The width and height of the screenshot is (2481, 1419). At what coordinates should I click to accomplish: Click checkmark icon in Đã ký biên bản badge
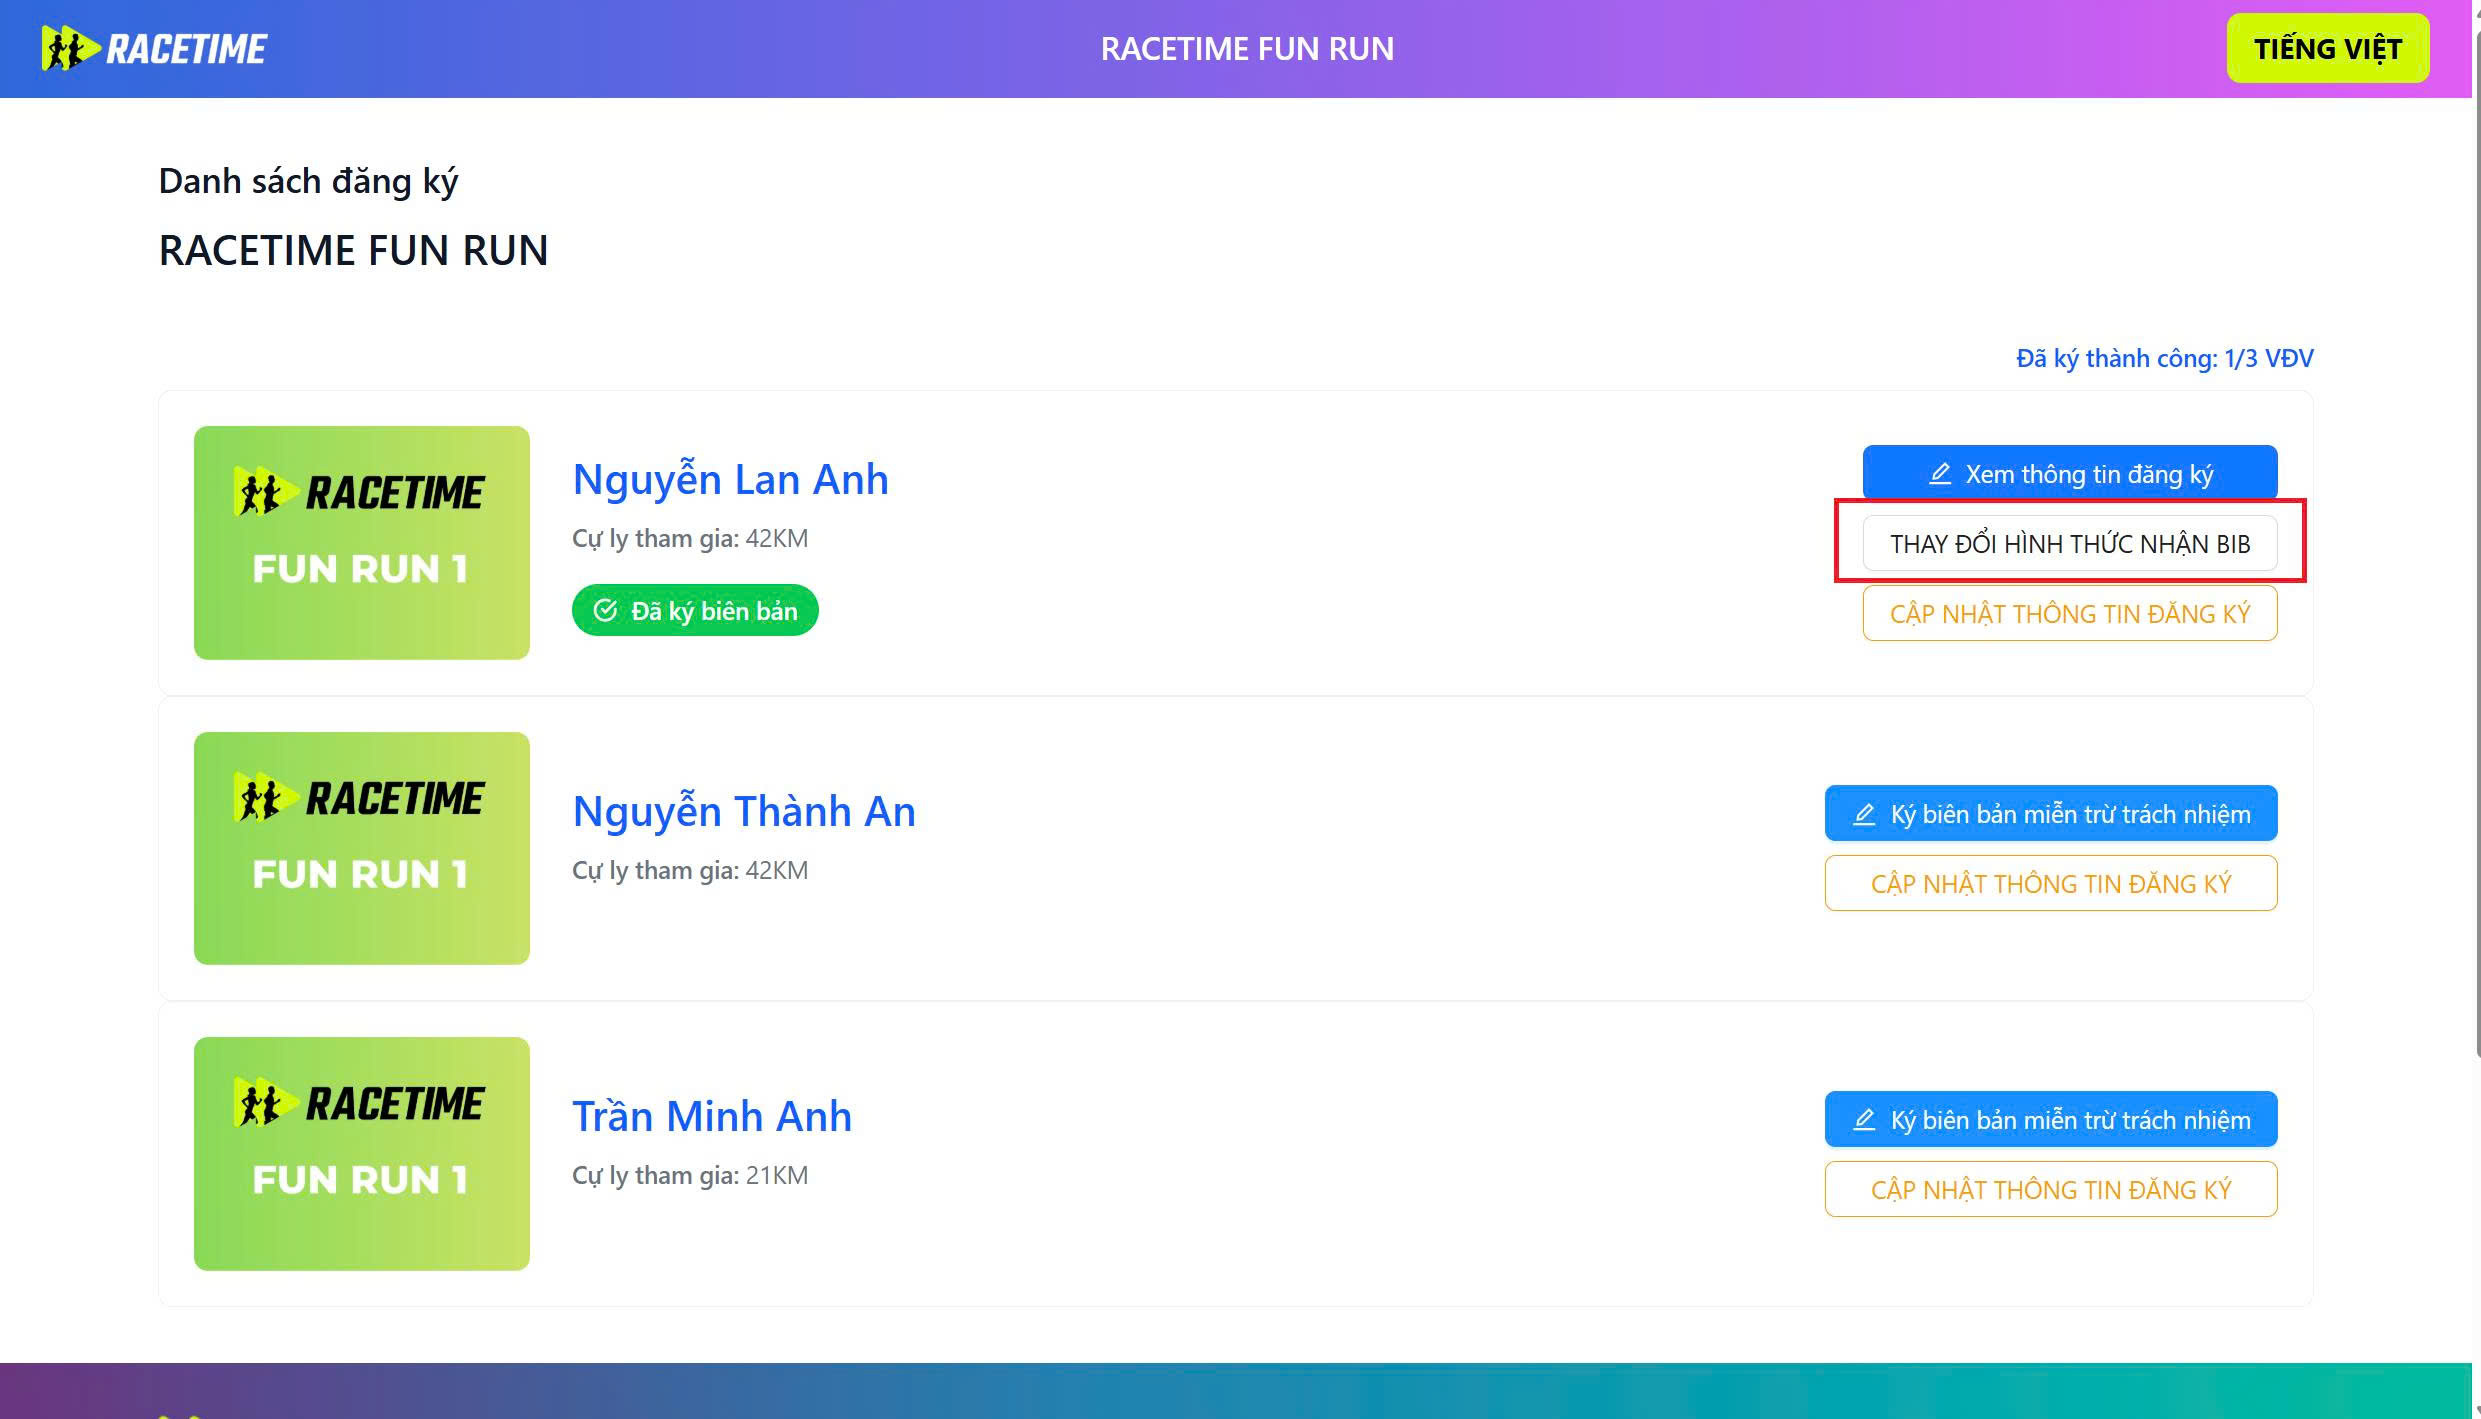[605, 611]
